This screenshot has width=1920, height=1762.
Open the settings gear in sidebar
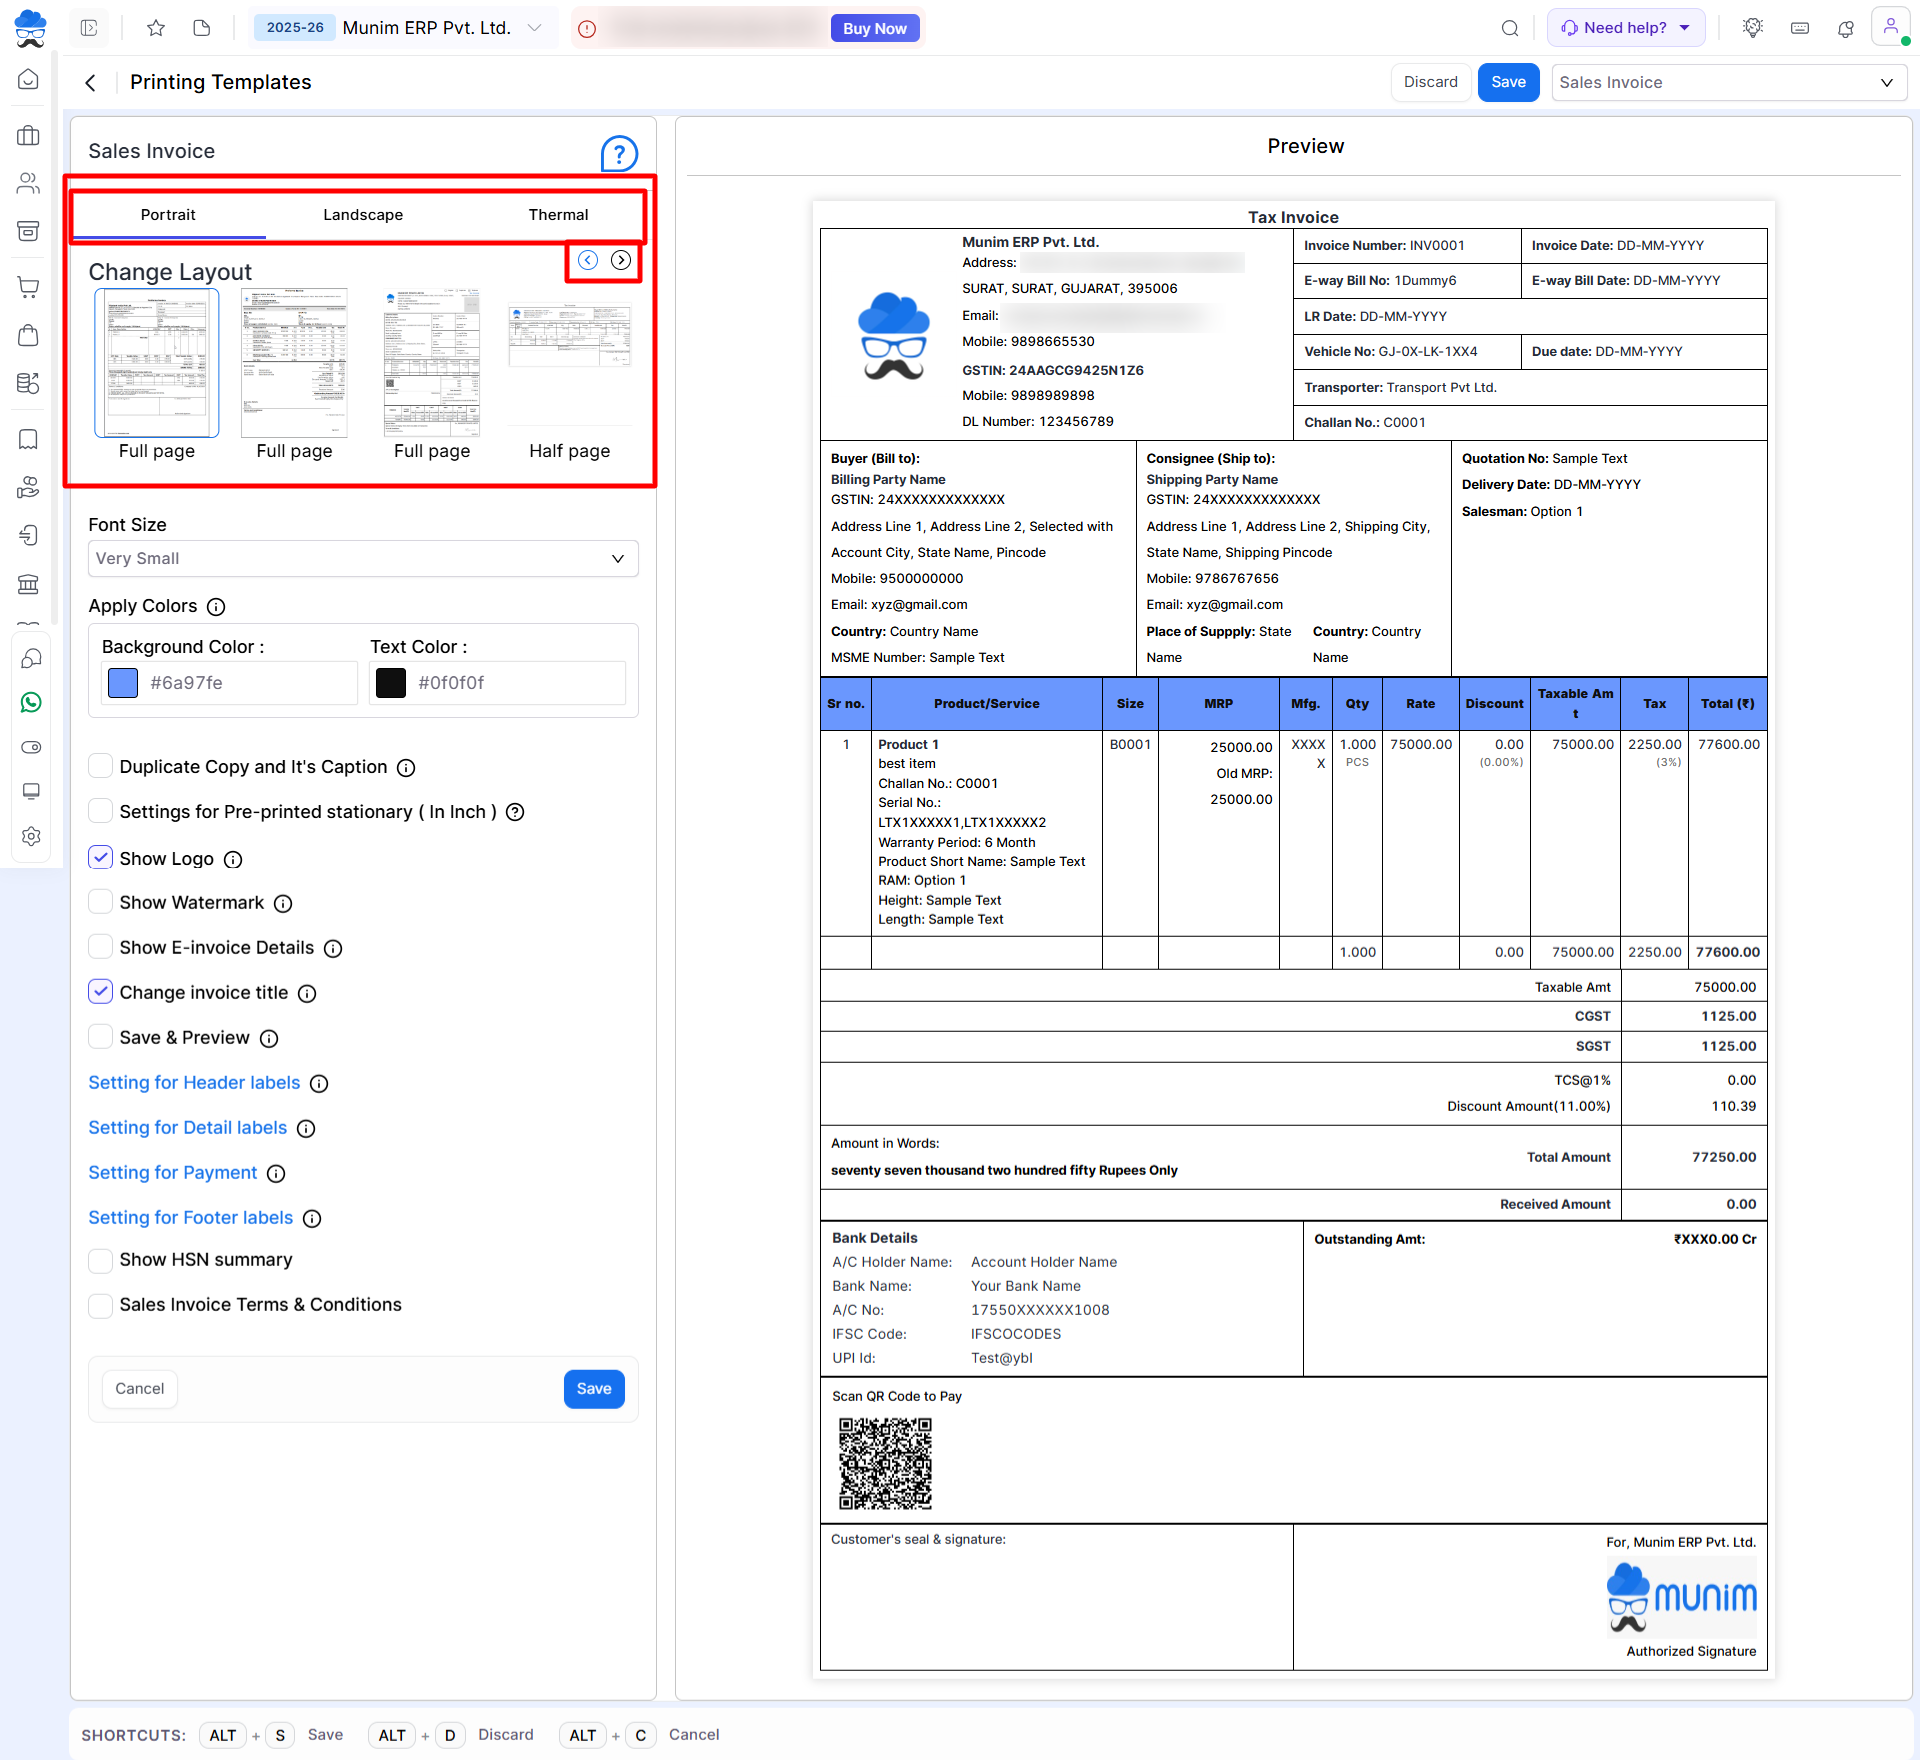(30, 836)
